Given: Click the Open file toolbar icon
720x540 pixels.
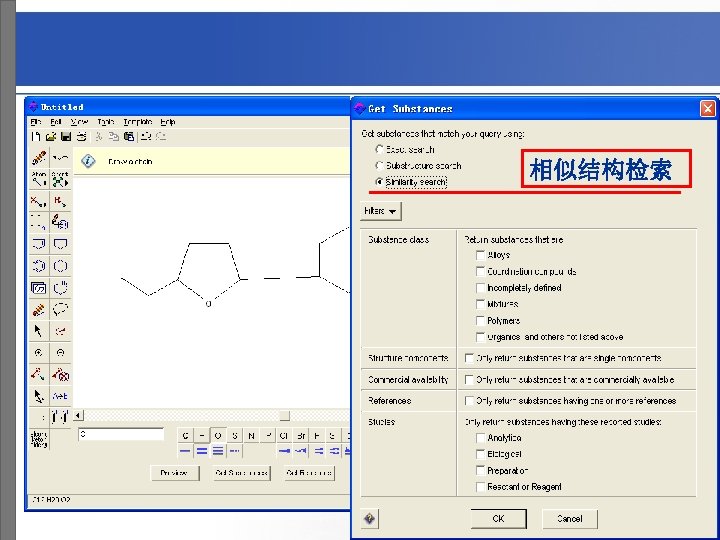Looking at the screenshot, I should tap(51, 136).
